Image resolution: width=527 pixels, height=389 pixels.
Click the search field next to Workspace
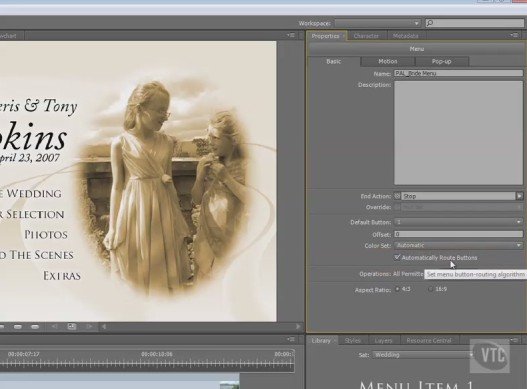coord(475,23)
